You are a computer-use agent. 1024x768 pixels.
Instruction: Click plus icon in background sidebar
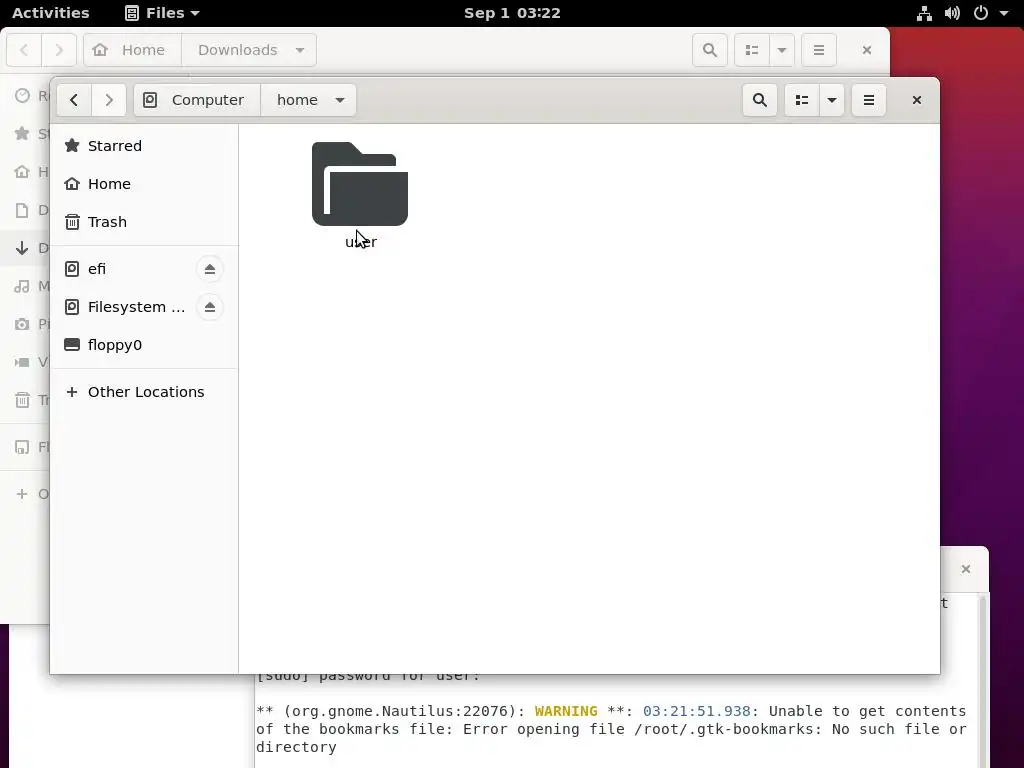point(22,494)
